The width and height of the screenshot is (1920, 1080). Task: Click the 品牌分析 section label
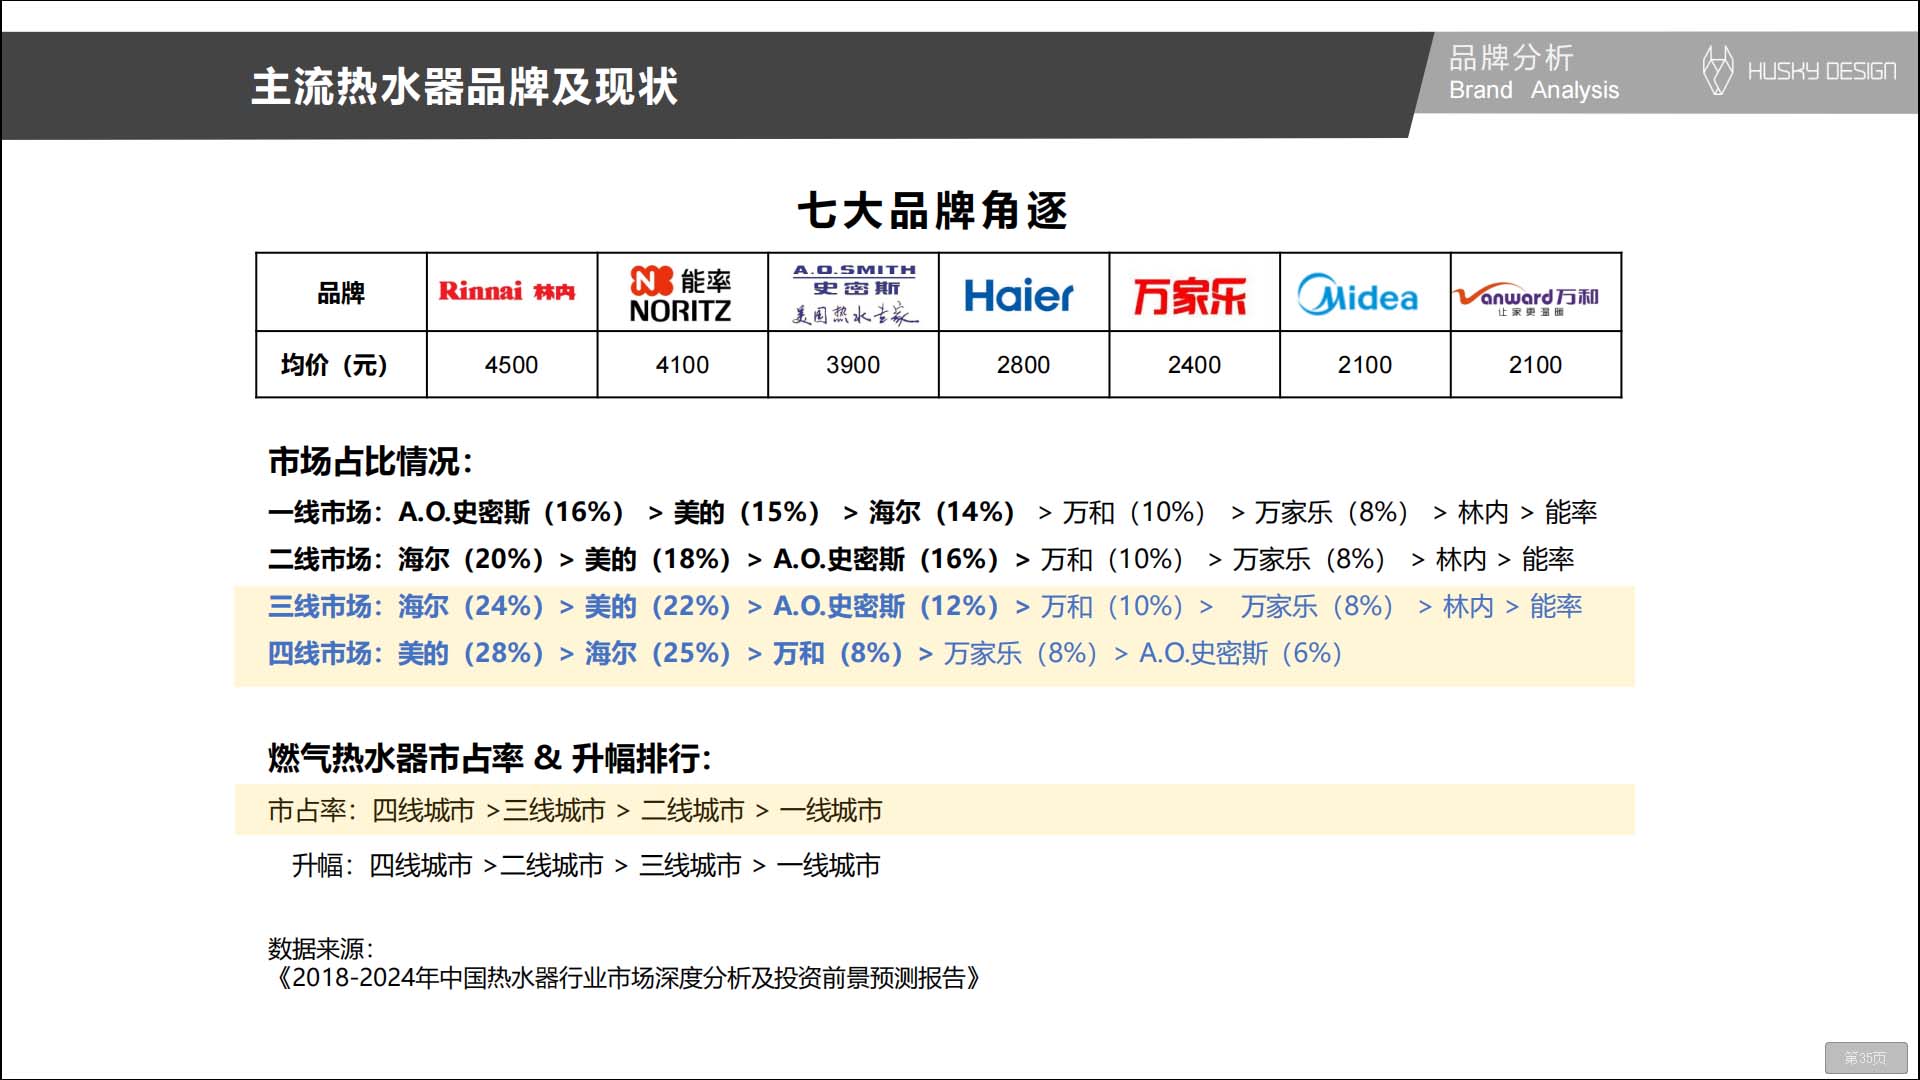(x=1511, y=58)
